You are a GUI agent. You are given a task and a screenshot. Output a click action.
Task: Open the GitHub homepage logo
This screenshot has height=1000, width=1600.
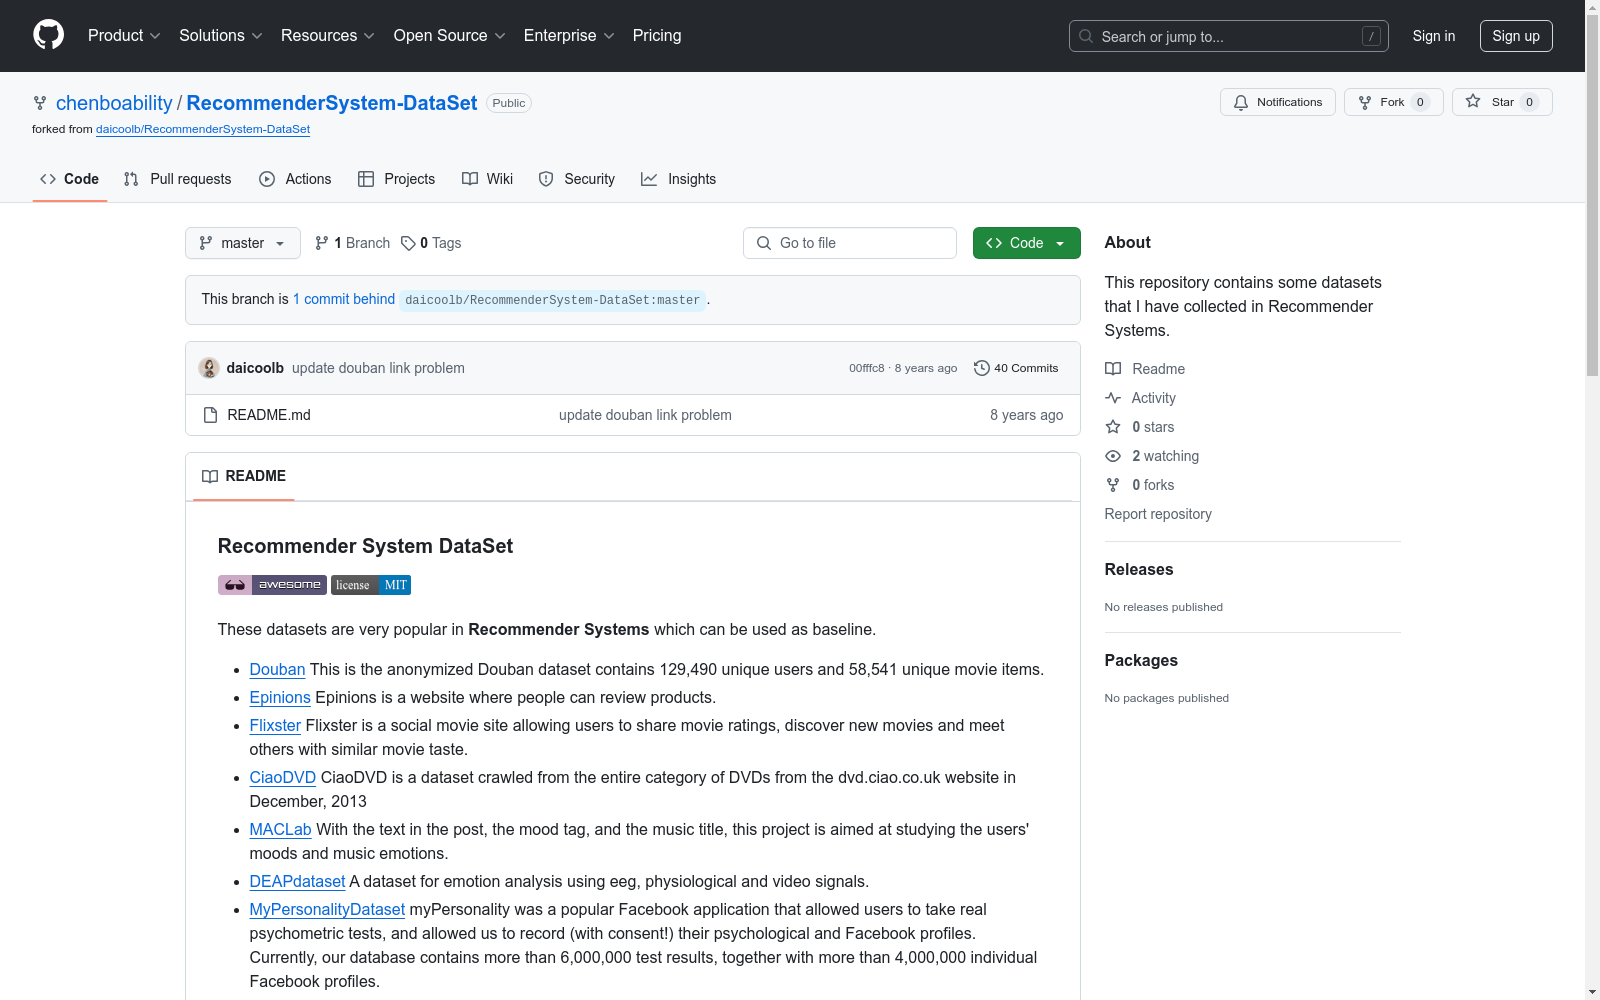tap(48, 35)
